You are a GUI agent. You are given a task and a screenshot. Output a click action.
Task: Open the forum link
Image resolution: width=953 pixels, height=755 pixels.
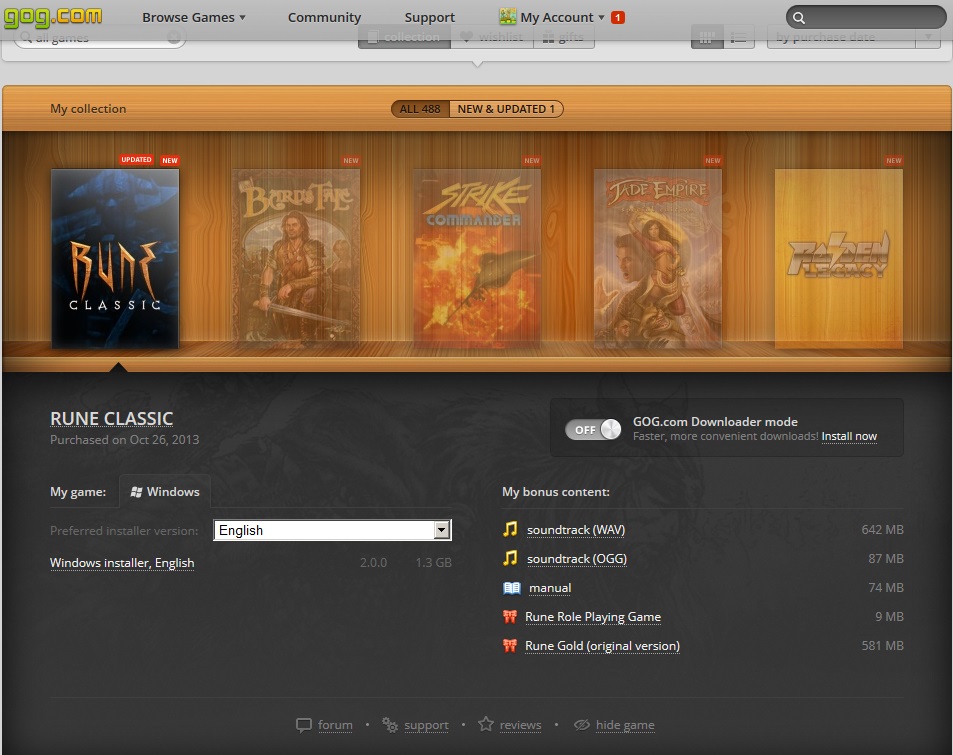(x=335, y=725)
